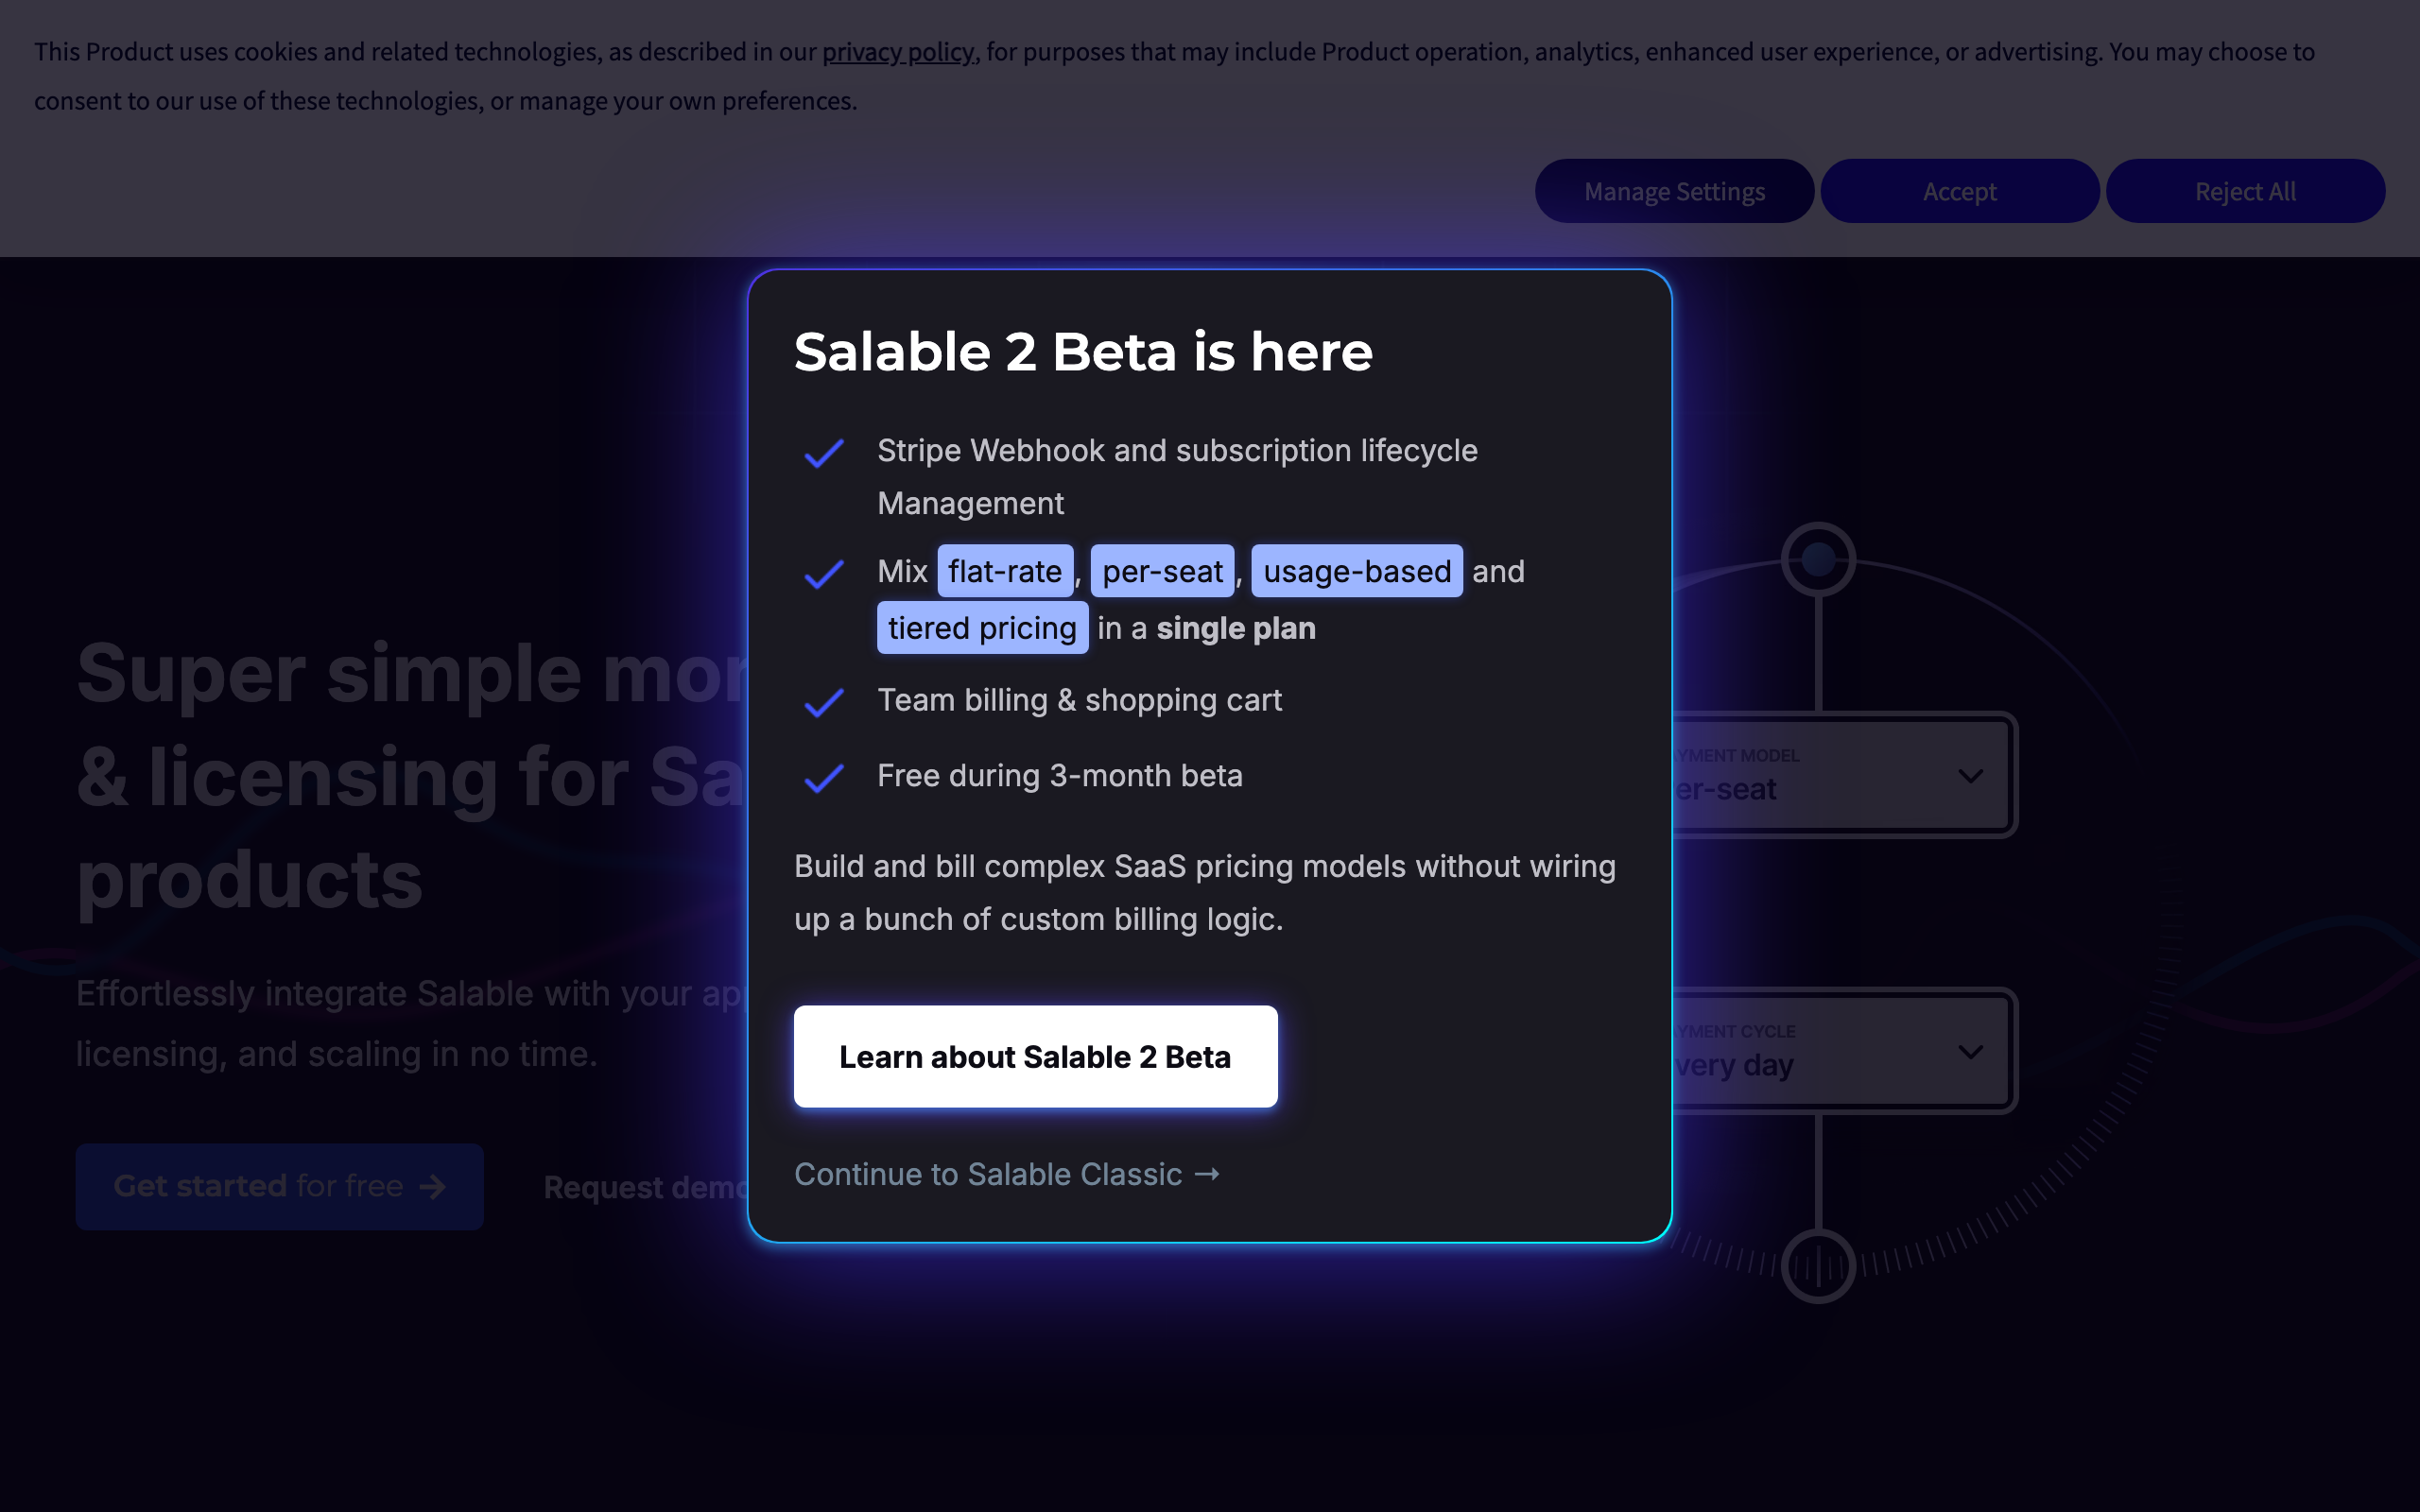Select the usage-based pricing tag
The image size is (2420, 1512).
tap(1356, 571)
